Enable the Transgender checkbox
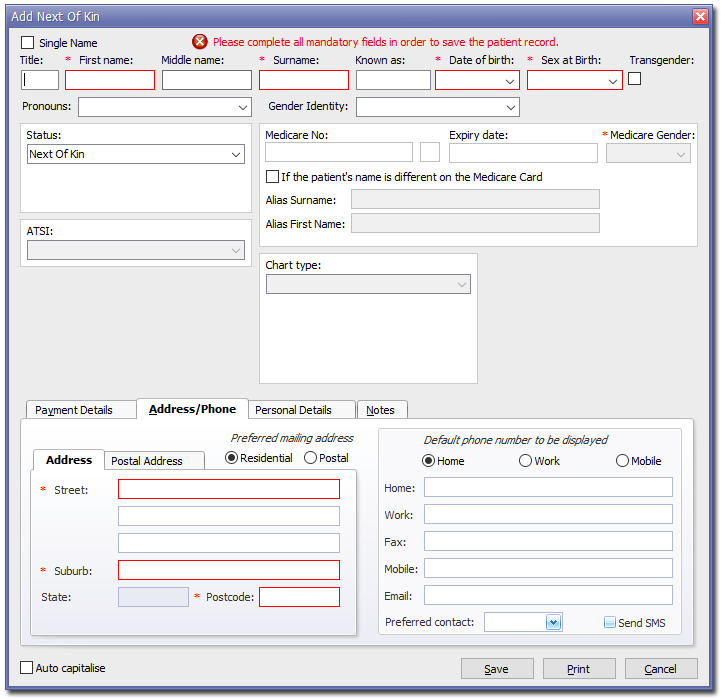The image size is (721, 699). 634,79
